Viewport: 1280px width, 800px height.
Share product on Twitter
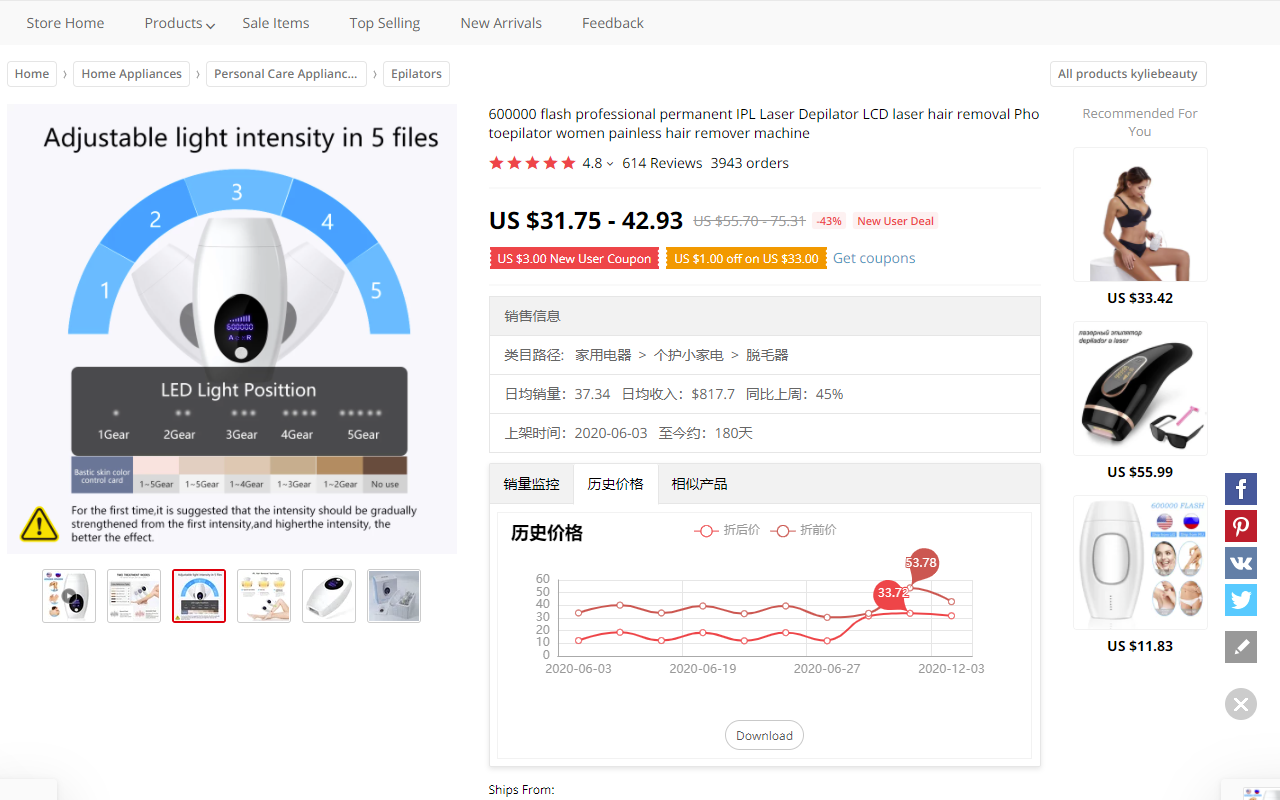pyautogui.click(x=1241, y=600)
